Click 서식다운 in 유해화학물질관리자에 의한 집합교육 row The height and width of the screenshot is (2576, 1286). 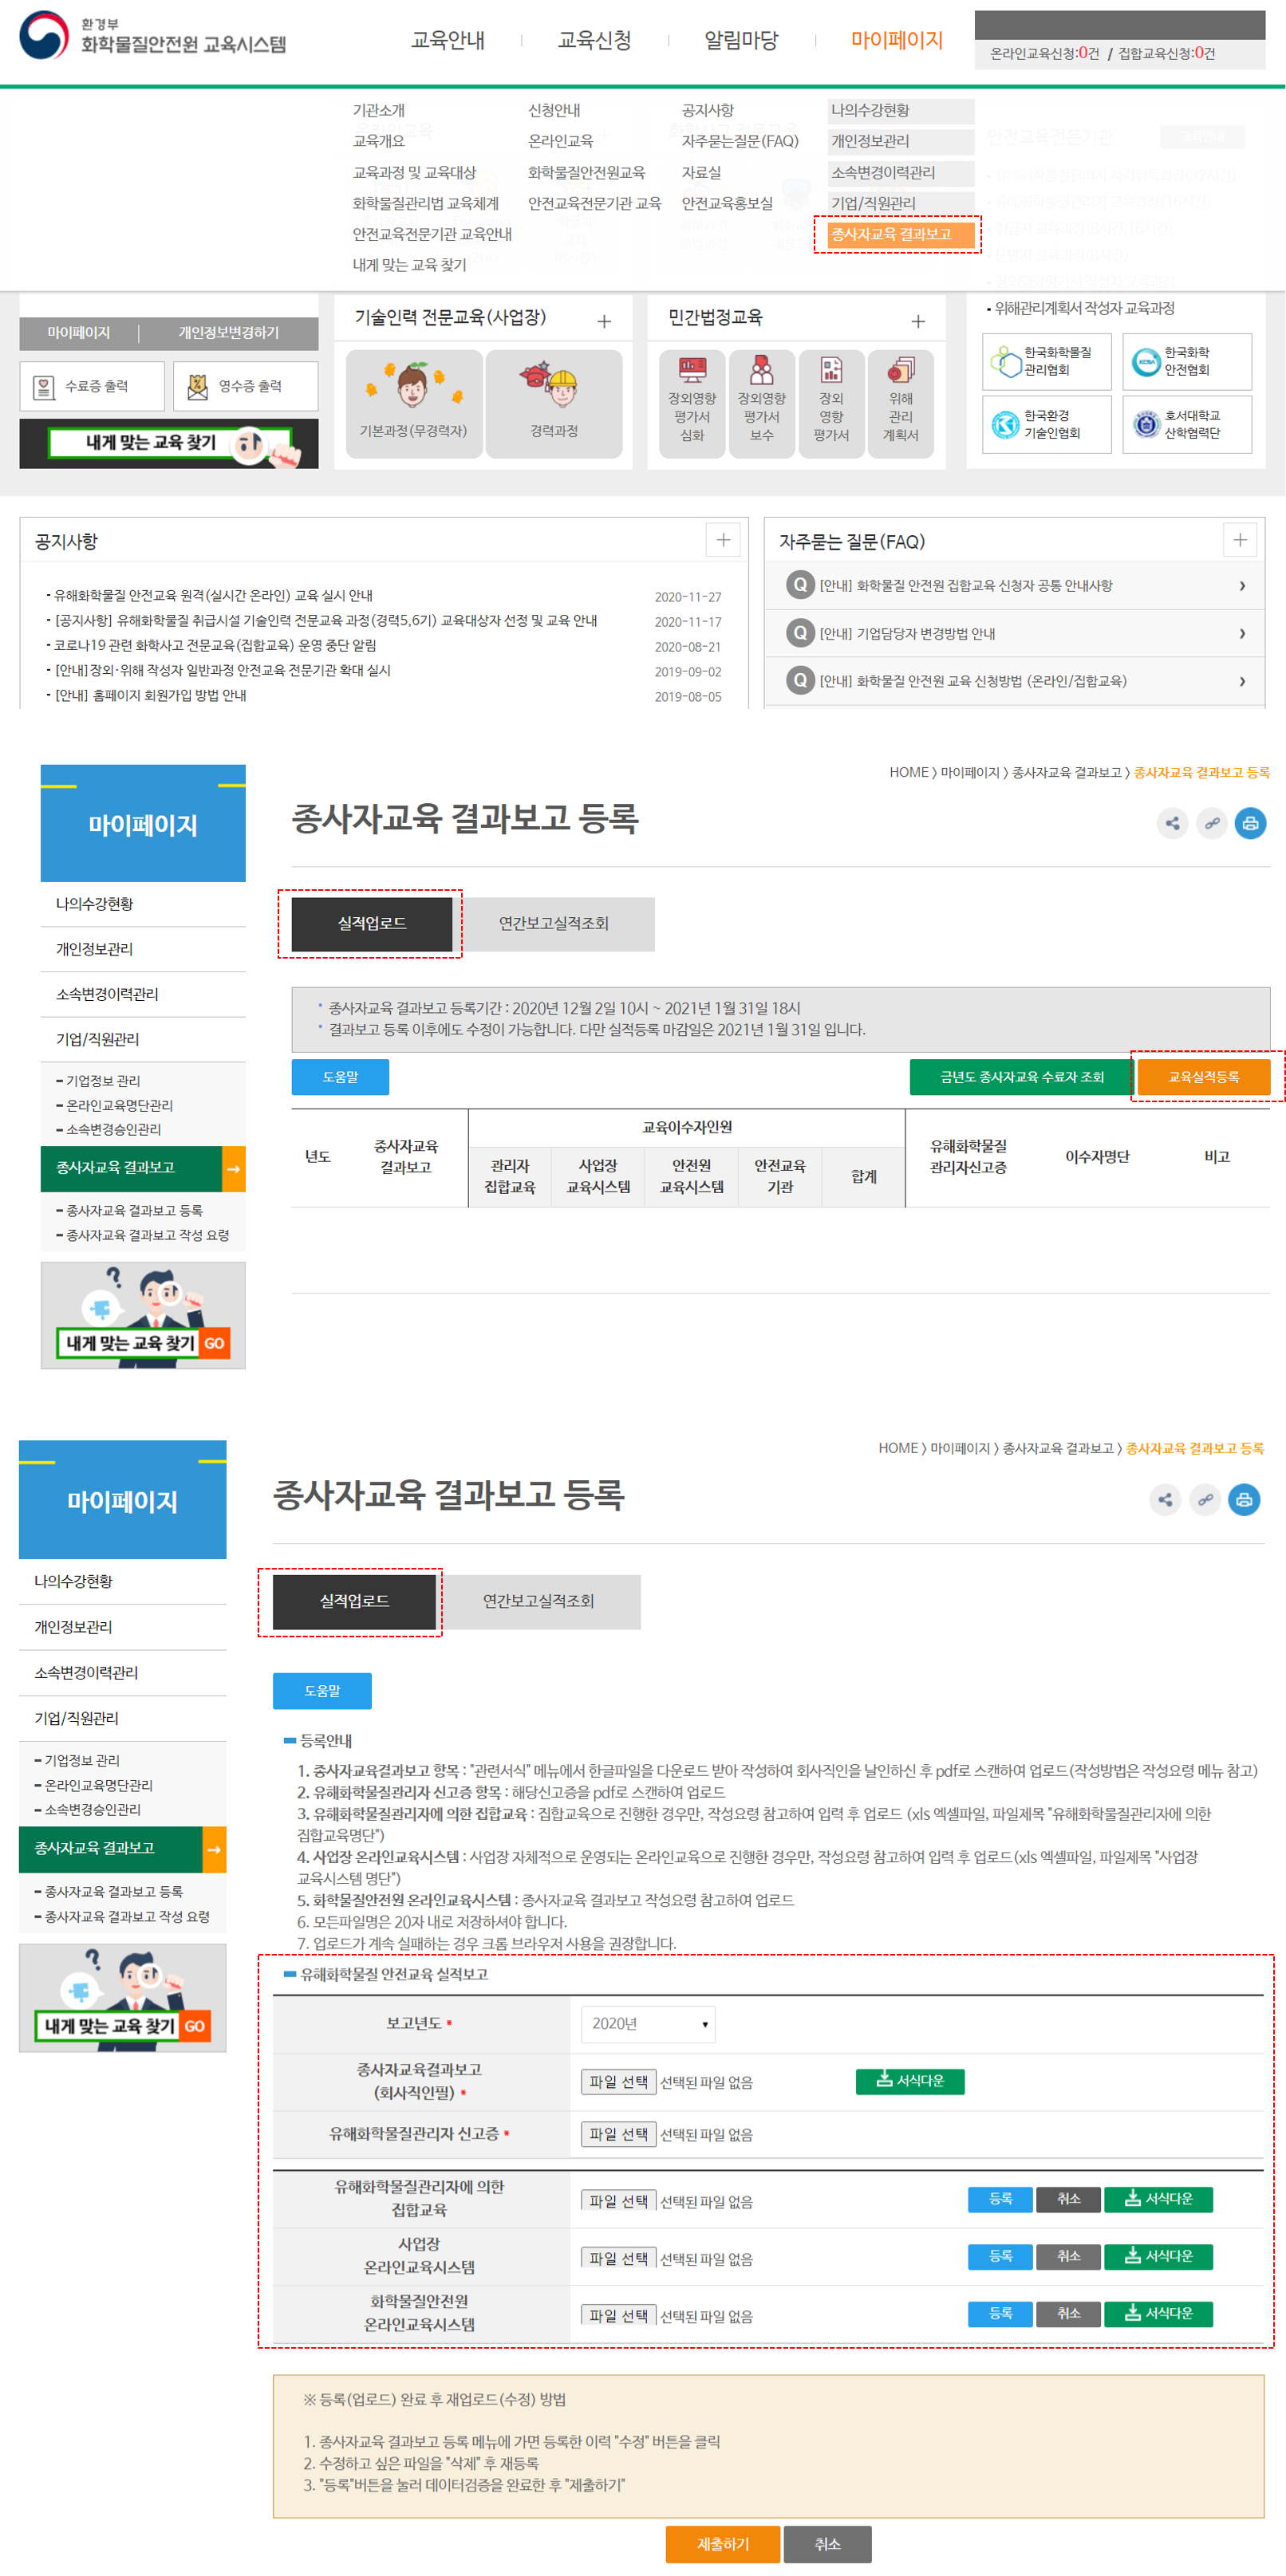[1158, 2200]
